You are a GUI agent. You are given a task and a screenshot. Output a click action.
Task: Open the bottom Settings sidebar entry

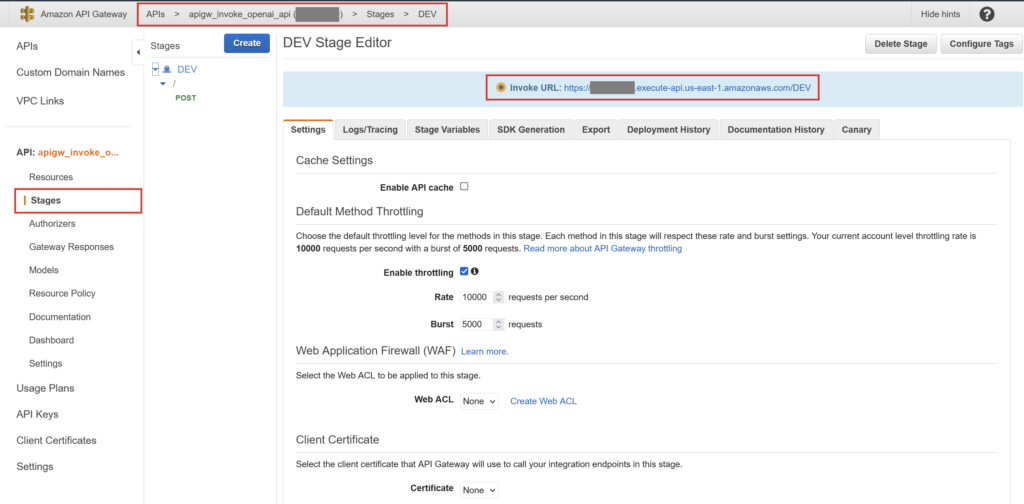pyautogui.click(x=35, y=467)
